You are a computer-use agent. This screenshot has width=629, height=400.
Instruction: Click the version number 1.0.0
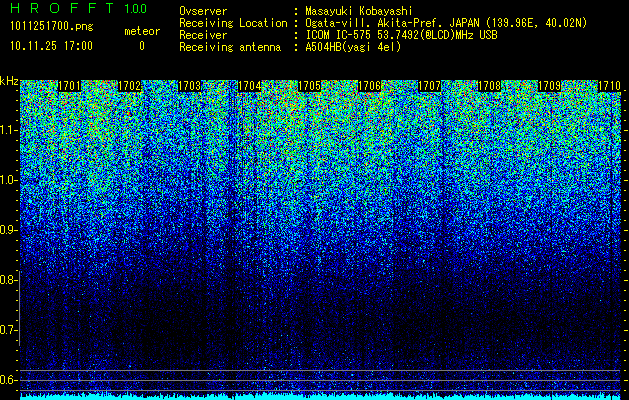click(136, 8)
